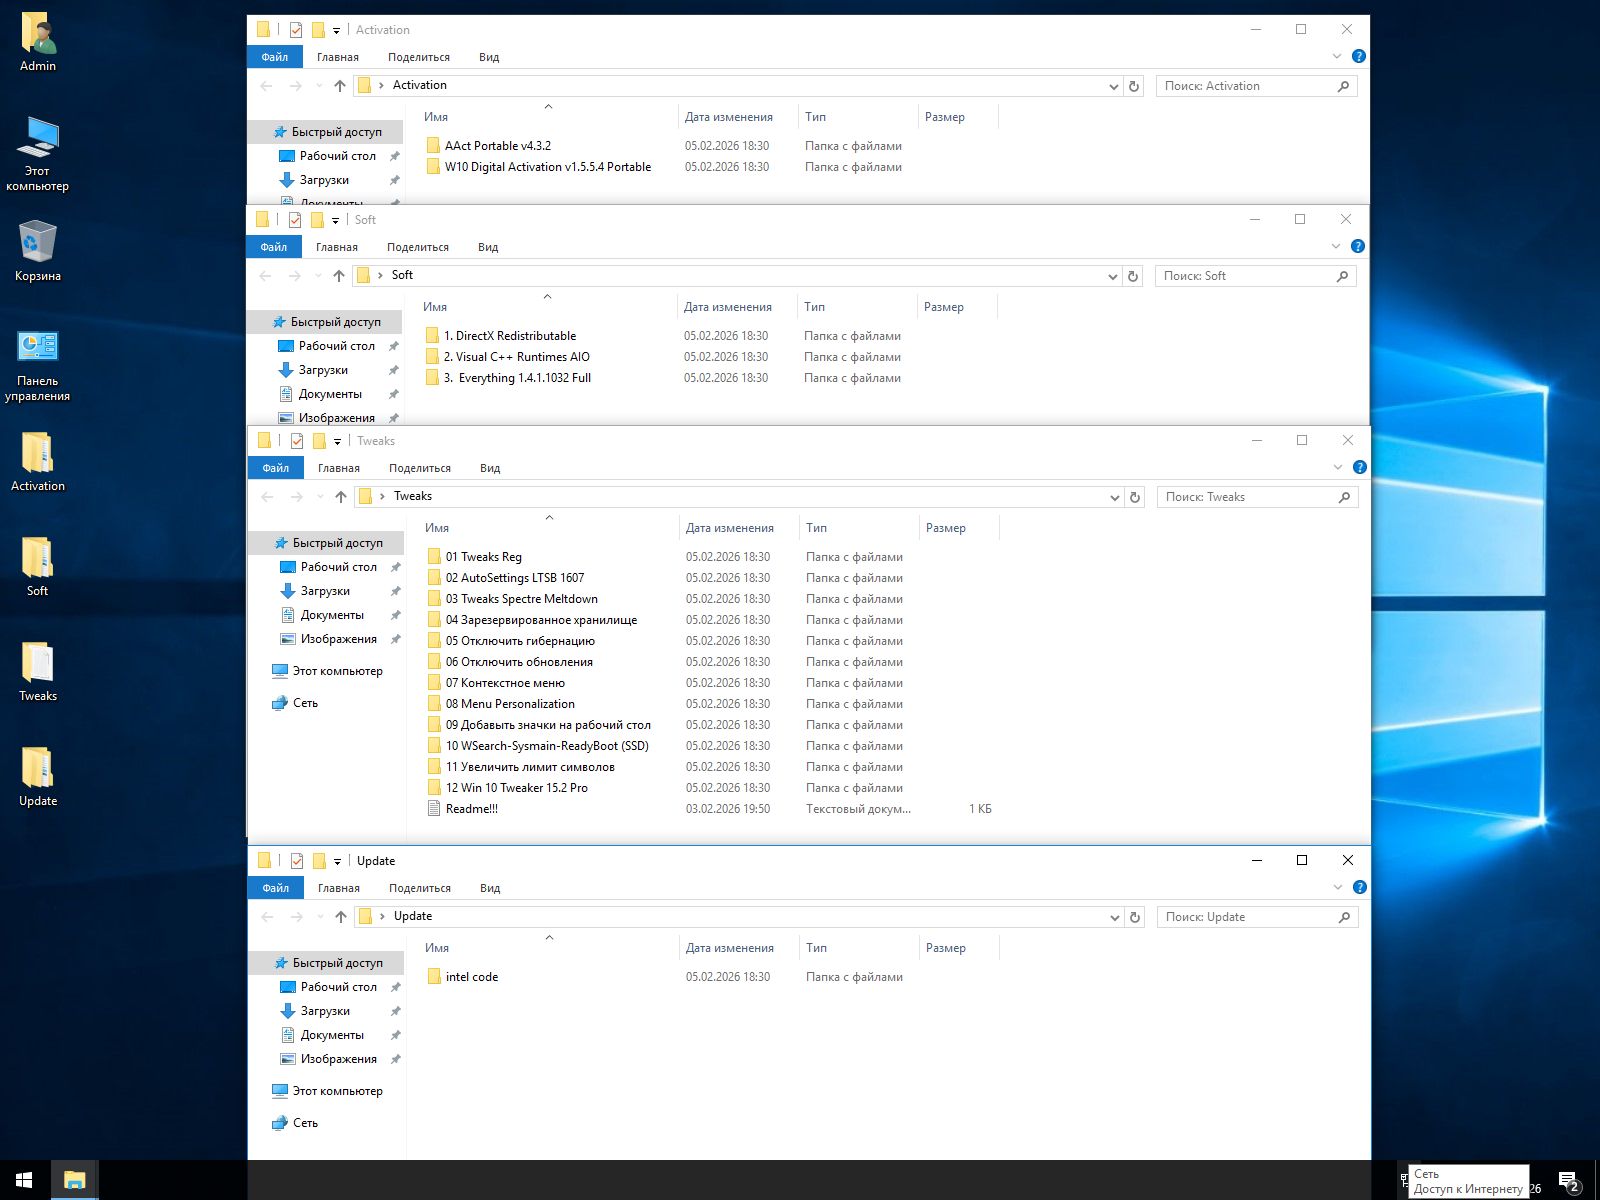Select Этот компьютер in Update navigation pane
The image size is (1600, 1200).
click(337, 1091)
